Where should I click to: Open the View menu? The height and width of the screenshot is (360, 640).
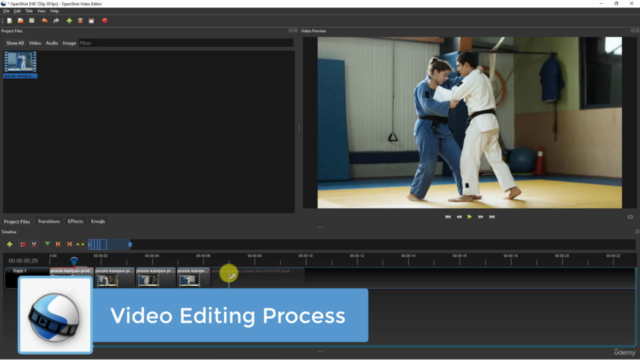(41, 11)
